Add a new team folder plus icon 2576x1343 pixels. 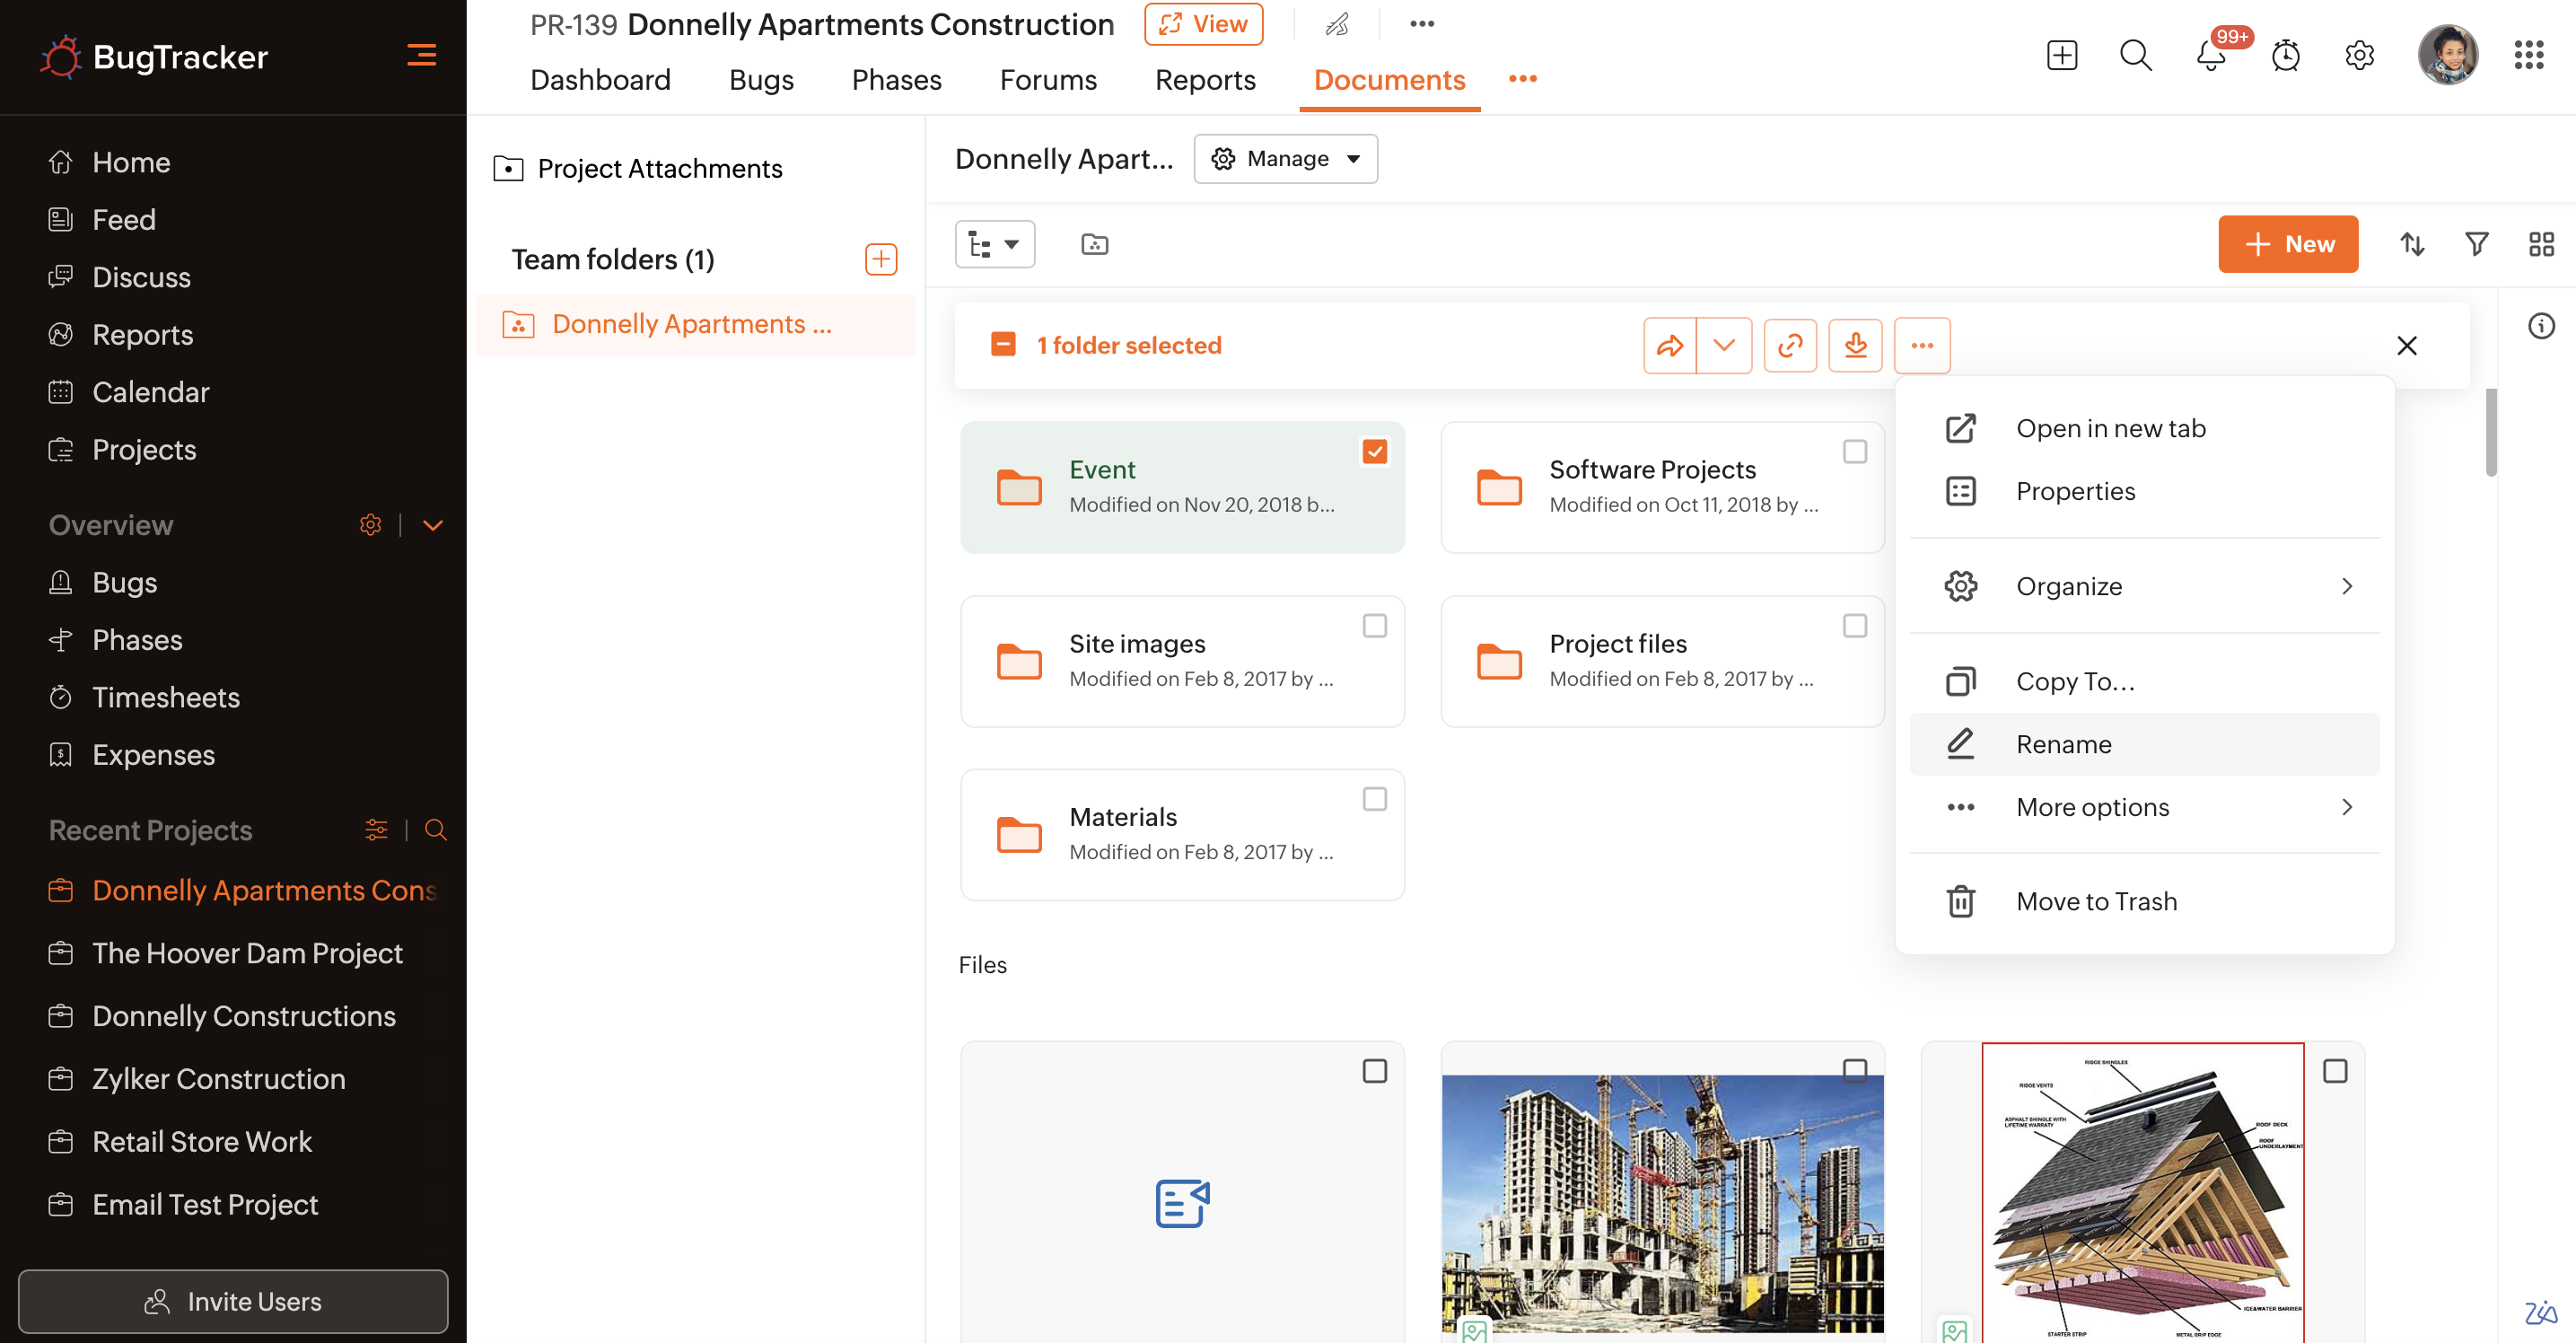[x=880, y=260]
